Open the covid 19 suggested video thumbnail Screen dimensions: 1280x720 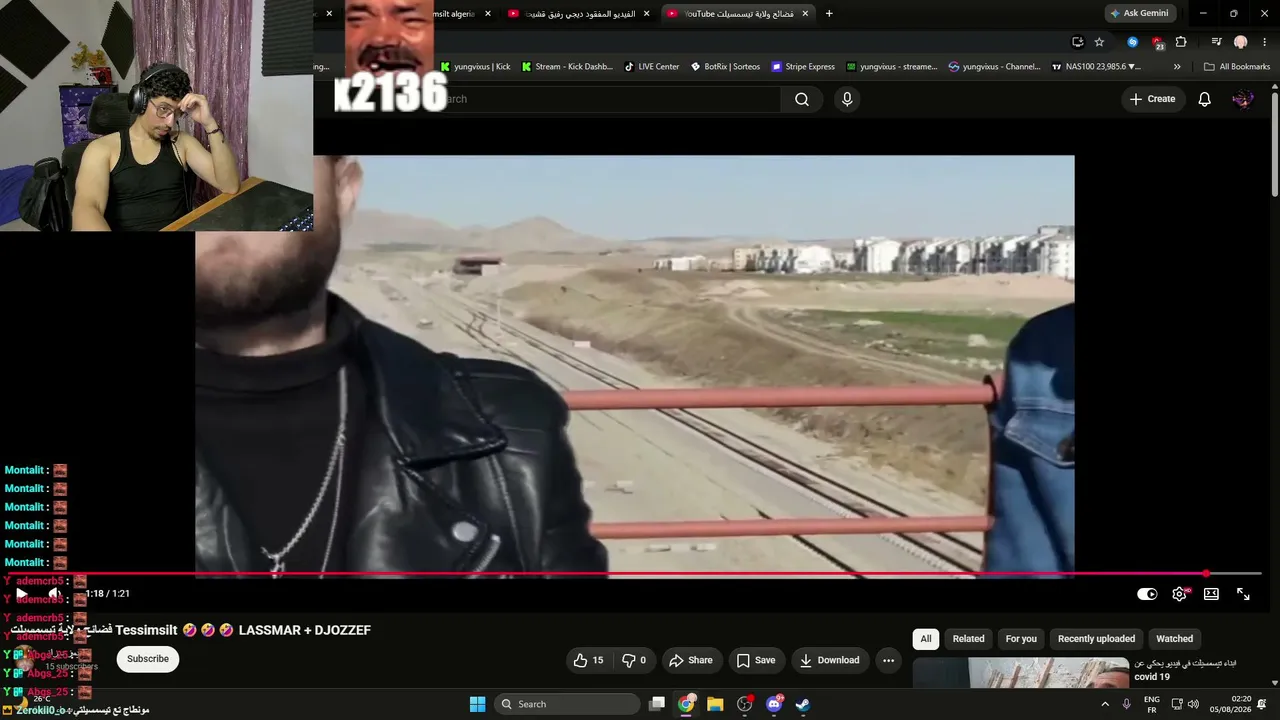1020,673
